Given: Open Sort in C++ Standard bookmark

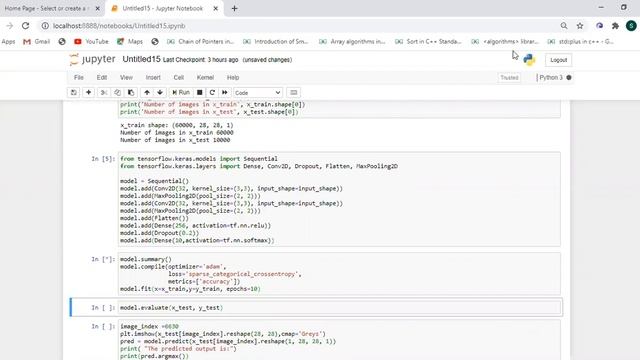Looking at the screenshot, I should (x=429, y=42).
